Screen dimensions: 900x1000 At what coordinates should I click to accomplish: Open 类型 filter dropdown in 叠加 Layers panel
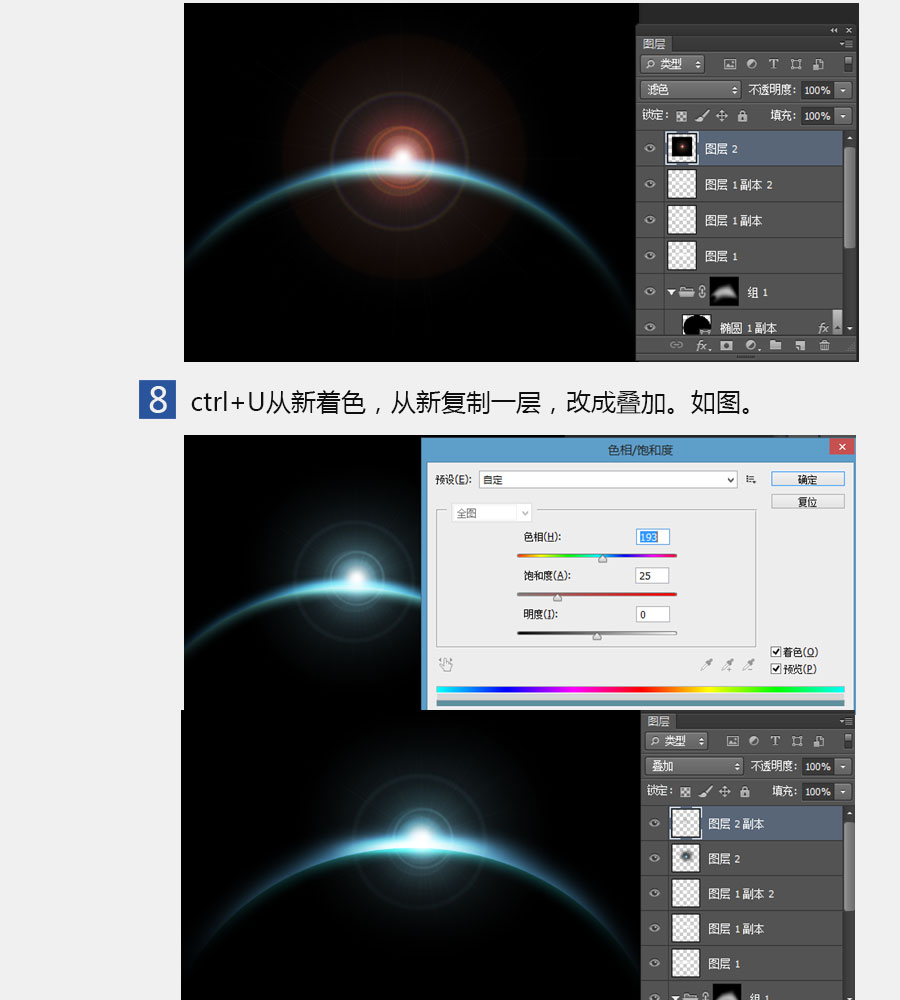[x=676, y=740]
